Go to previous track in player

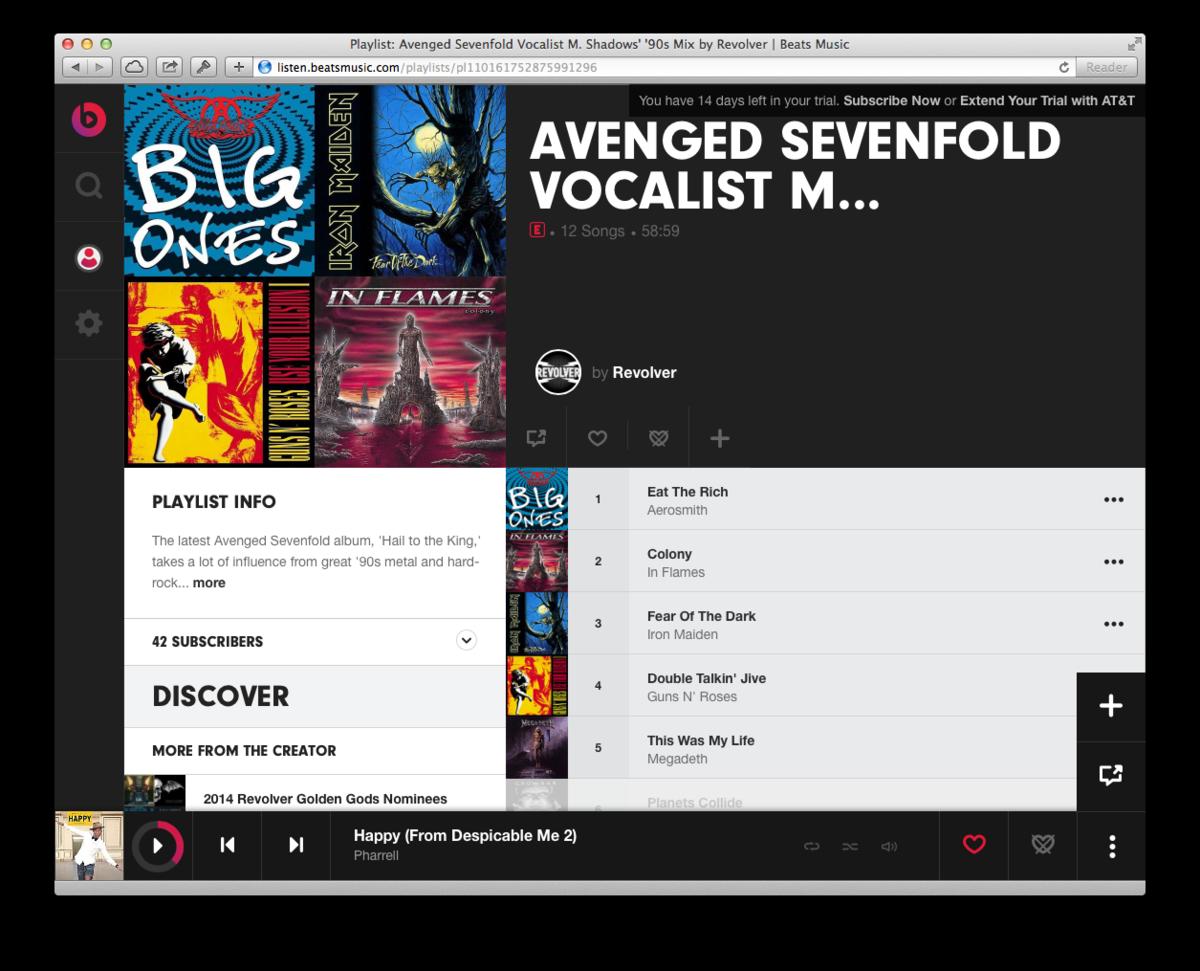point(227,845)
